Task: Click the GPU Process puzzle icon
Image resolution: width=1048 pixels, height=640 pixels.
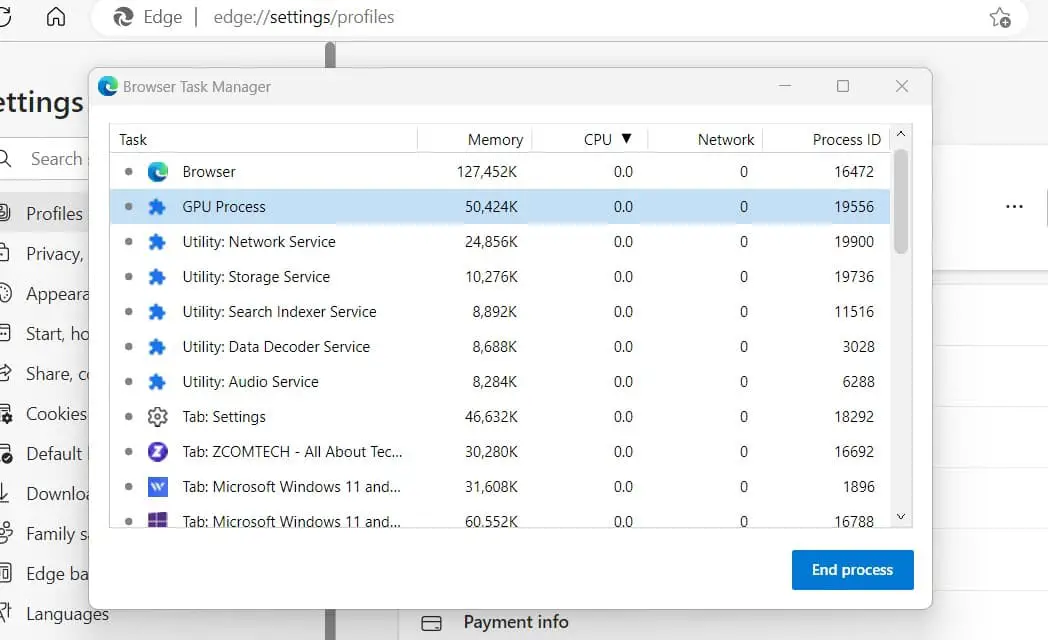Action: tap(157, 207)
